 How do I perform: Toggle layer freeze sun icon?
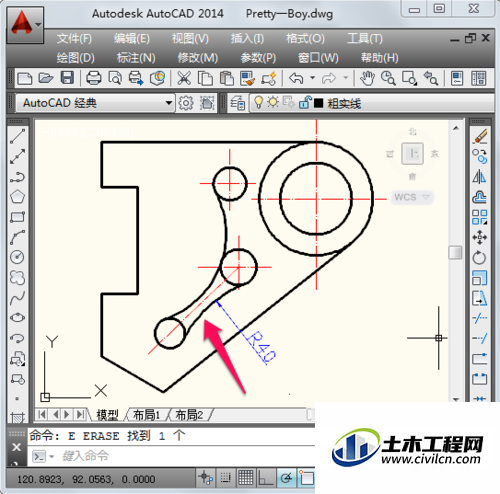(x=273, y=102)
